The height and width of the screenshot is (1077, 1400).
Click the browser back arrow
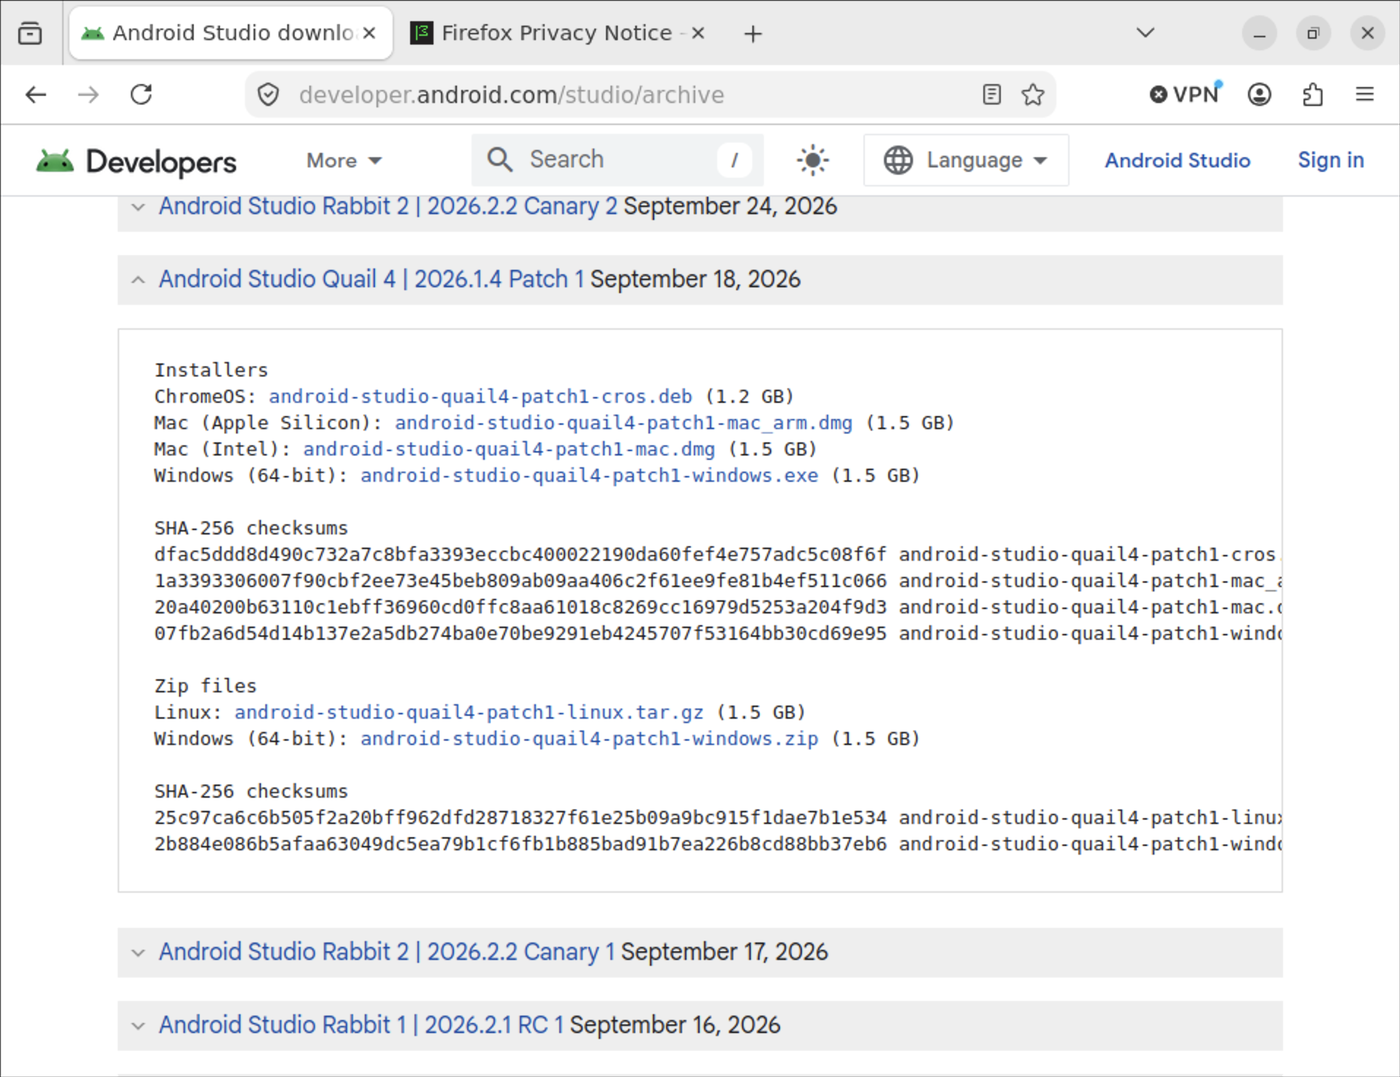(x=36, y=95)
